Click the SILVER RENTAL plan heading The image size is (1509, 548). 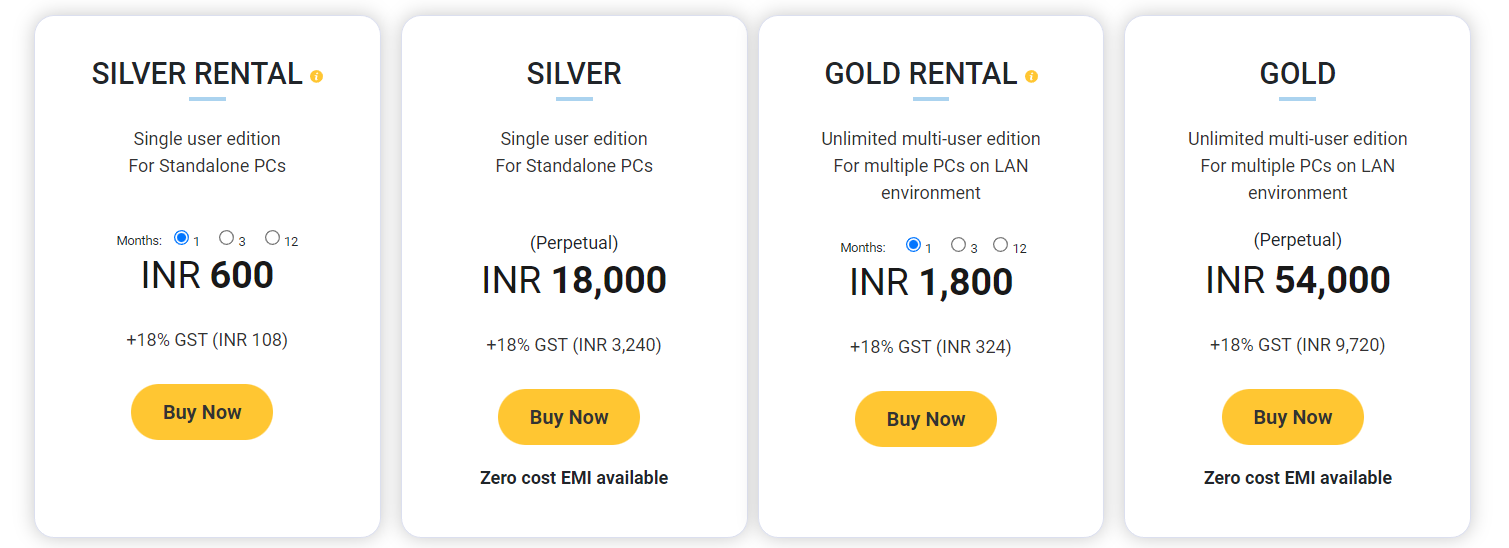(197, 74)
